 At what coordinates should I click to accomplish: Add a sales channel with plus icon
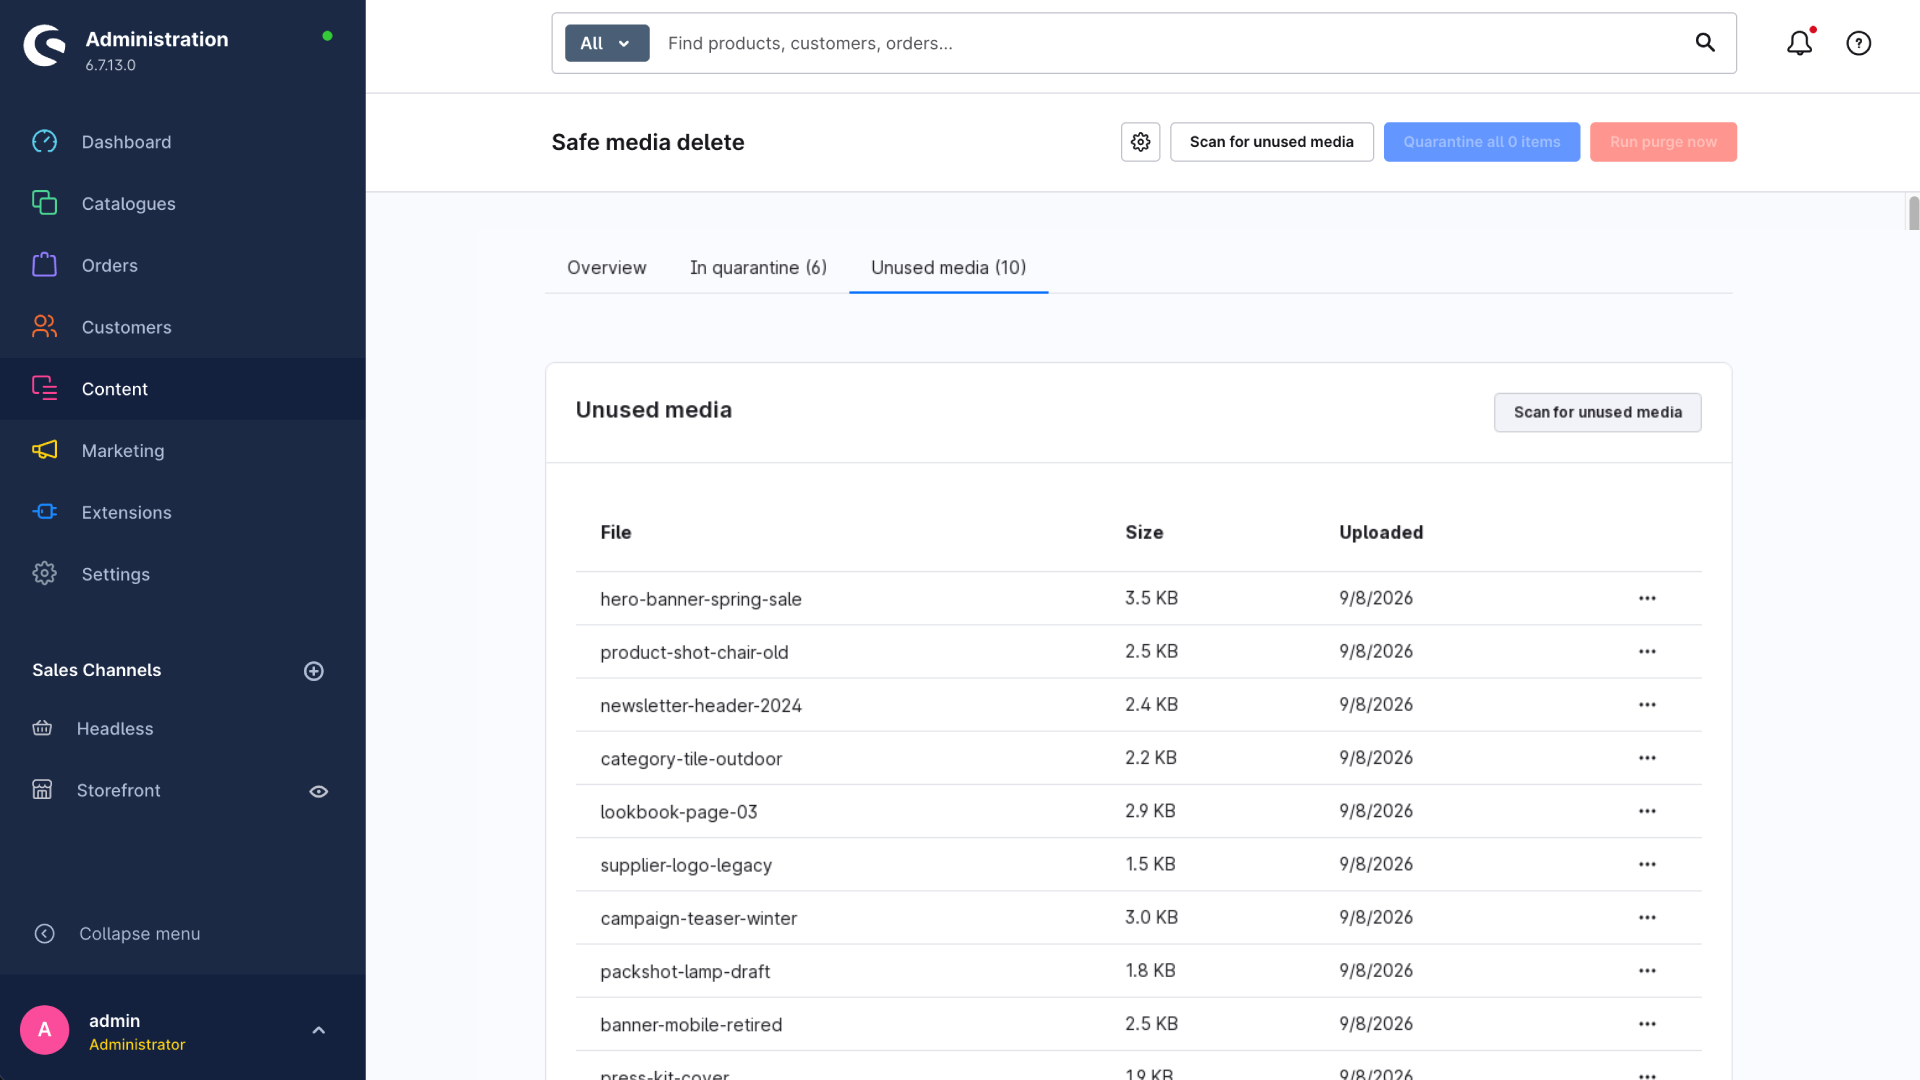(x=314, y=671)
